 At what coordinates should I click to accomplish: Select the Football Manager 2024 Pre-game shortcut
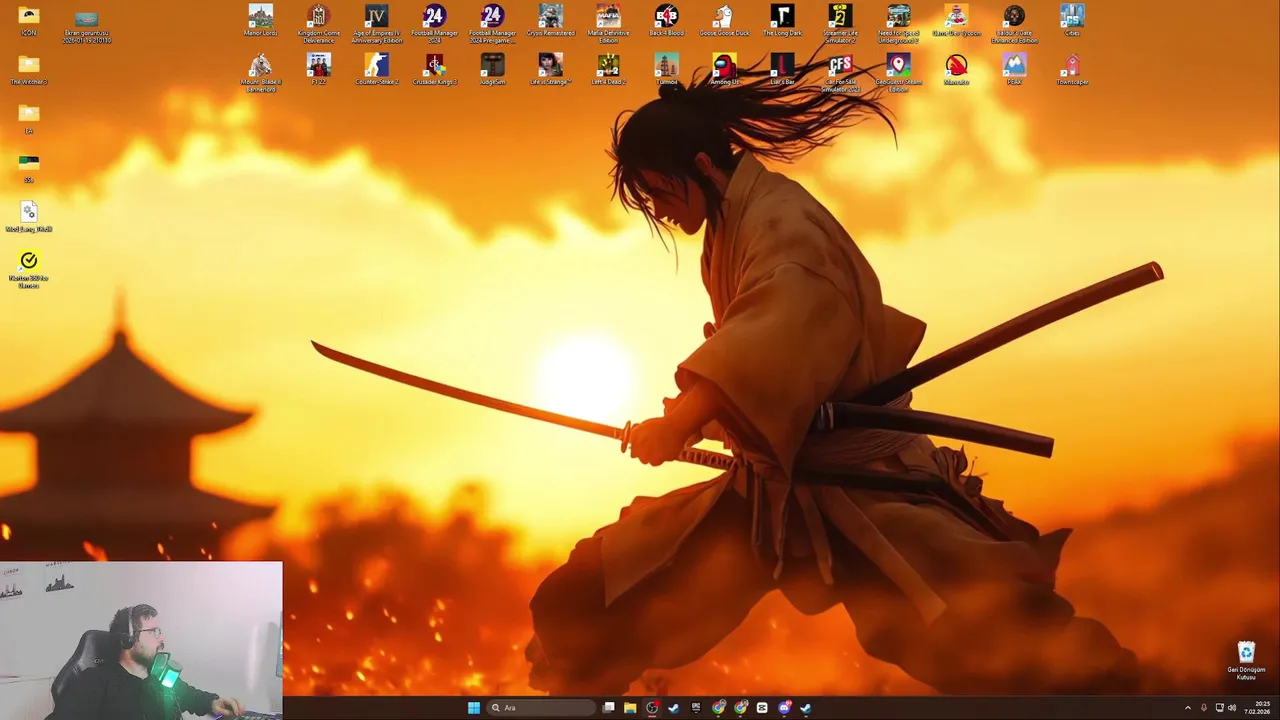point(492,24)
